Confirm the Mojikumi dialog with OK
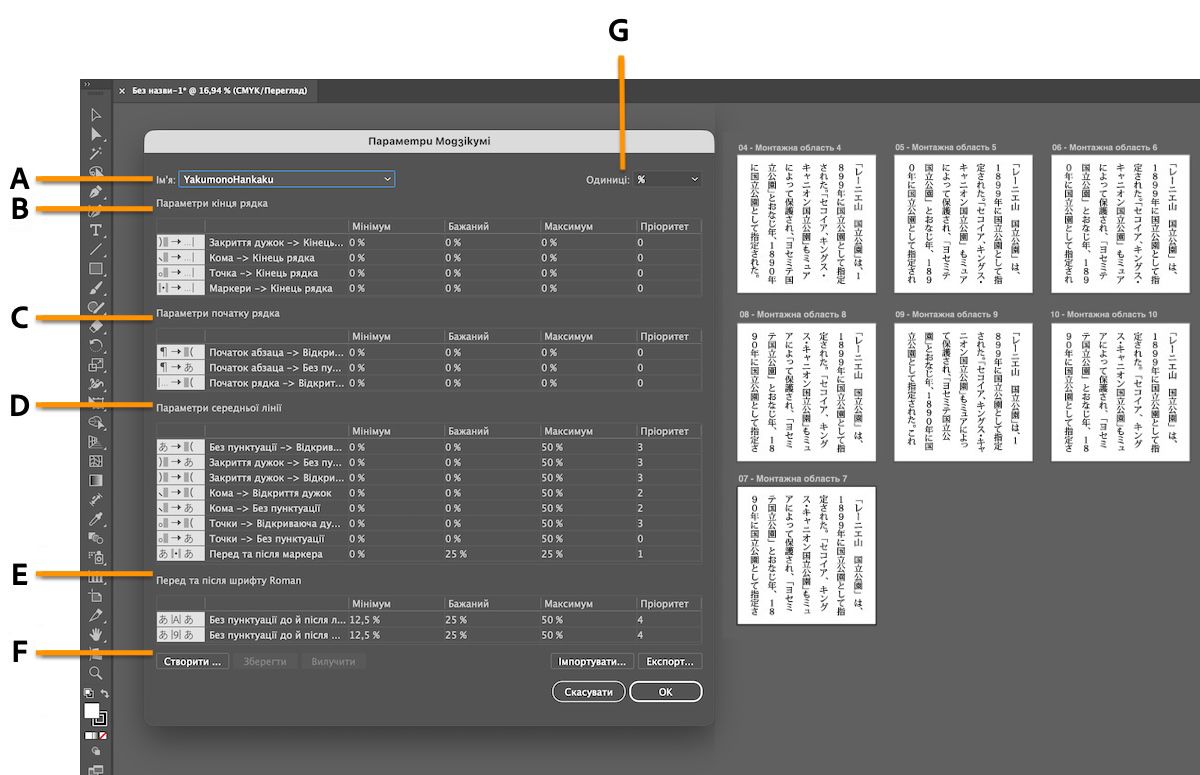 pyautogui.click(x=666, y=692)
